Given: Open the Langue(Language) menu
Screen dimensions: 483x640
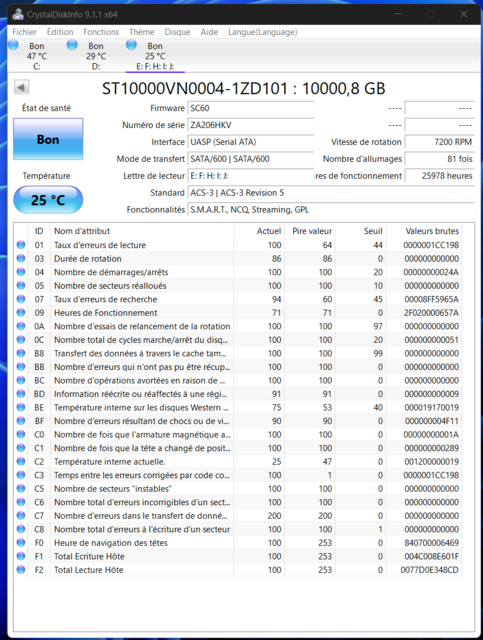Looking at the screenshot, I should 263,32.
